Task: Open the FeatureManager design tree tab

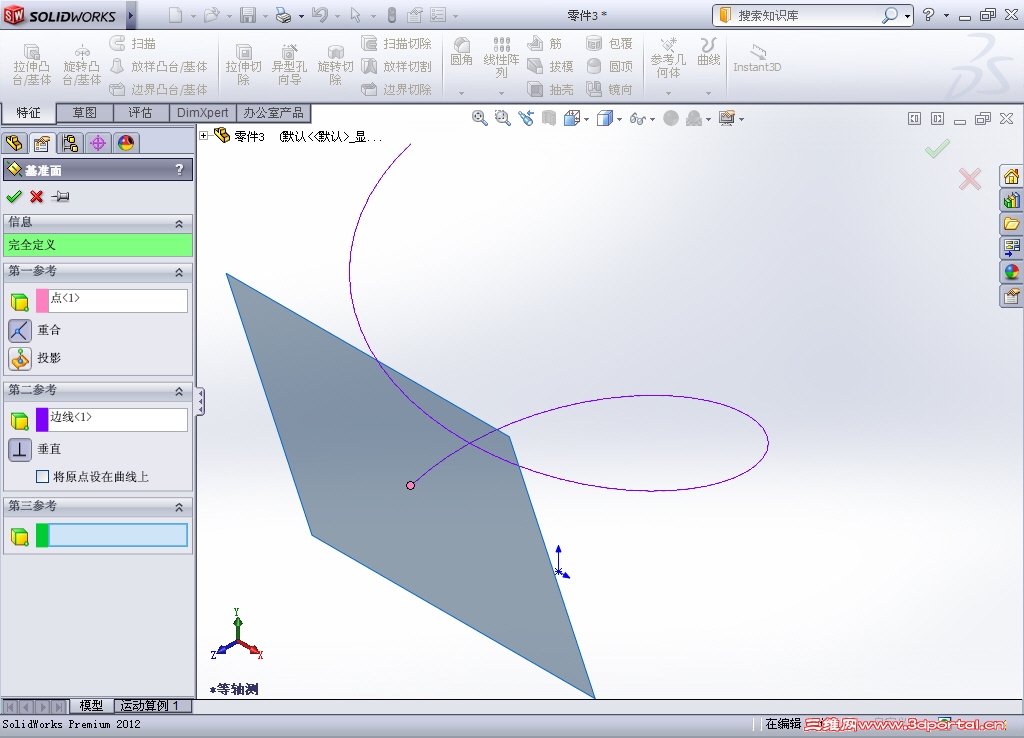Action: [x=14, y=142]
